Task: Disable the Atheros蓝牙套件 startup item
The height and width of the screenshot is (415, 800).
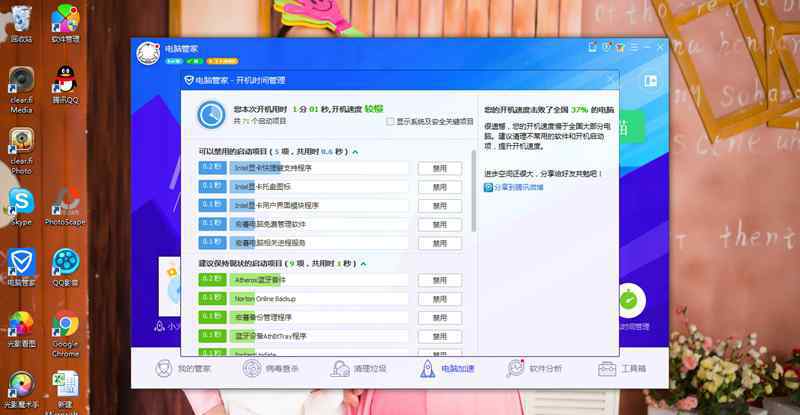Action: pos(440,280)
